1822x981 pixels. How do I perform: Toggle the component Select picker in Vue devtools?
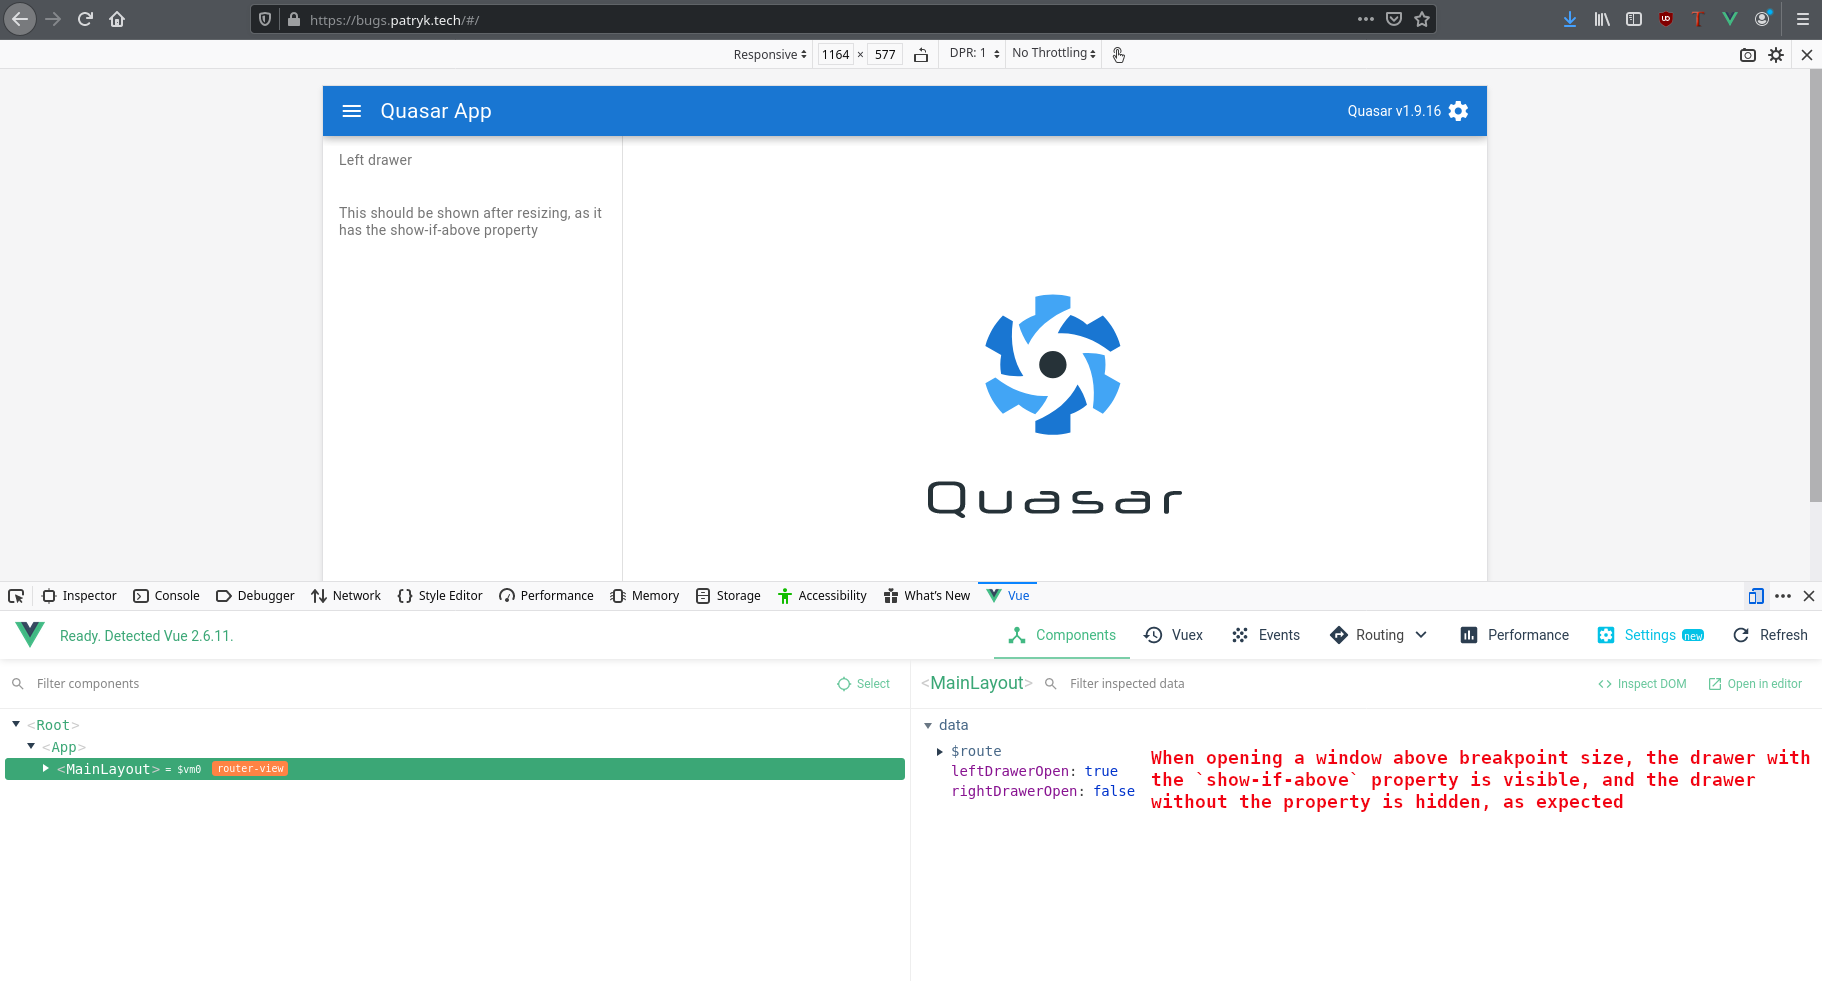(x=863, y=683)
